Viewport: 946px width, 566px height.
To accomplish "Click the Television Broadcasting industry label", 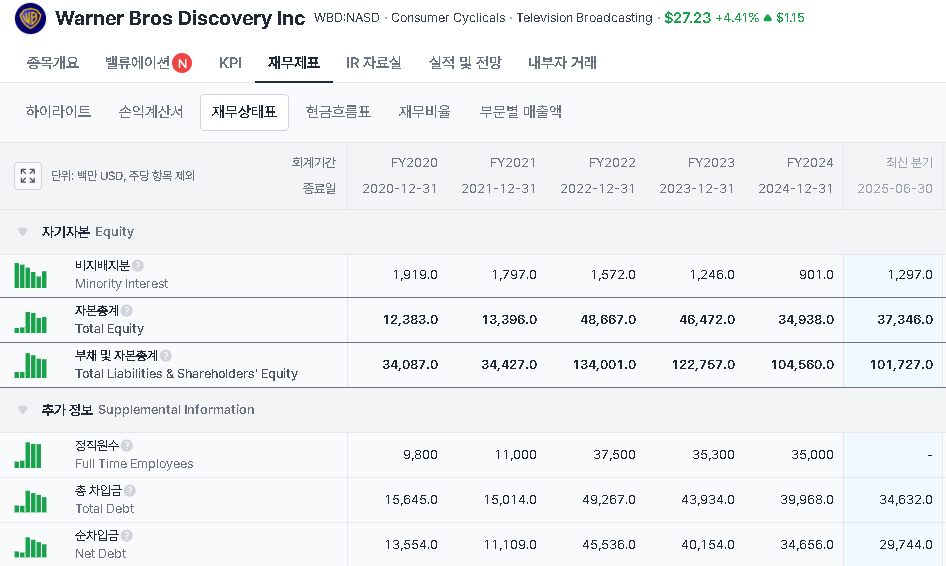I will pyautogui.click(x=584, y=18).
